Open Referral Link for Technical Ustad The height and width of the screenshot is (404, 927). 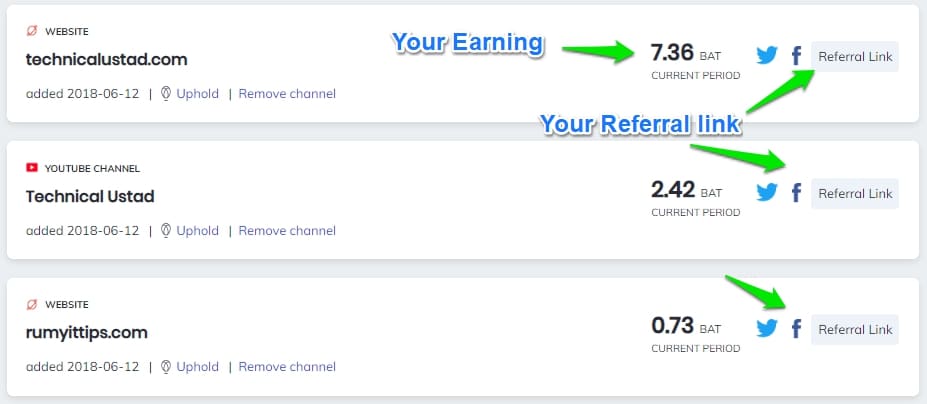[855, 193]
